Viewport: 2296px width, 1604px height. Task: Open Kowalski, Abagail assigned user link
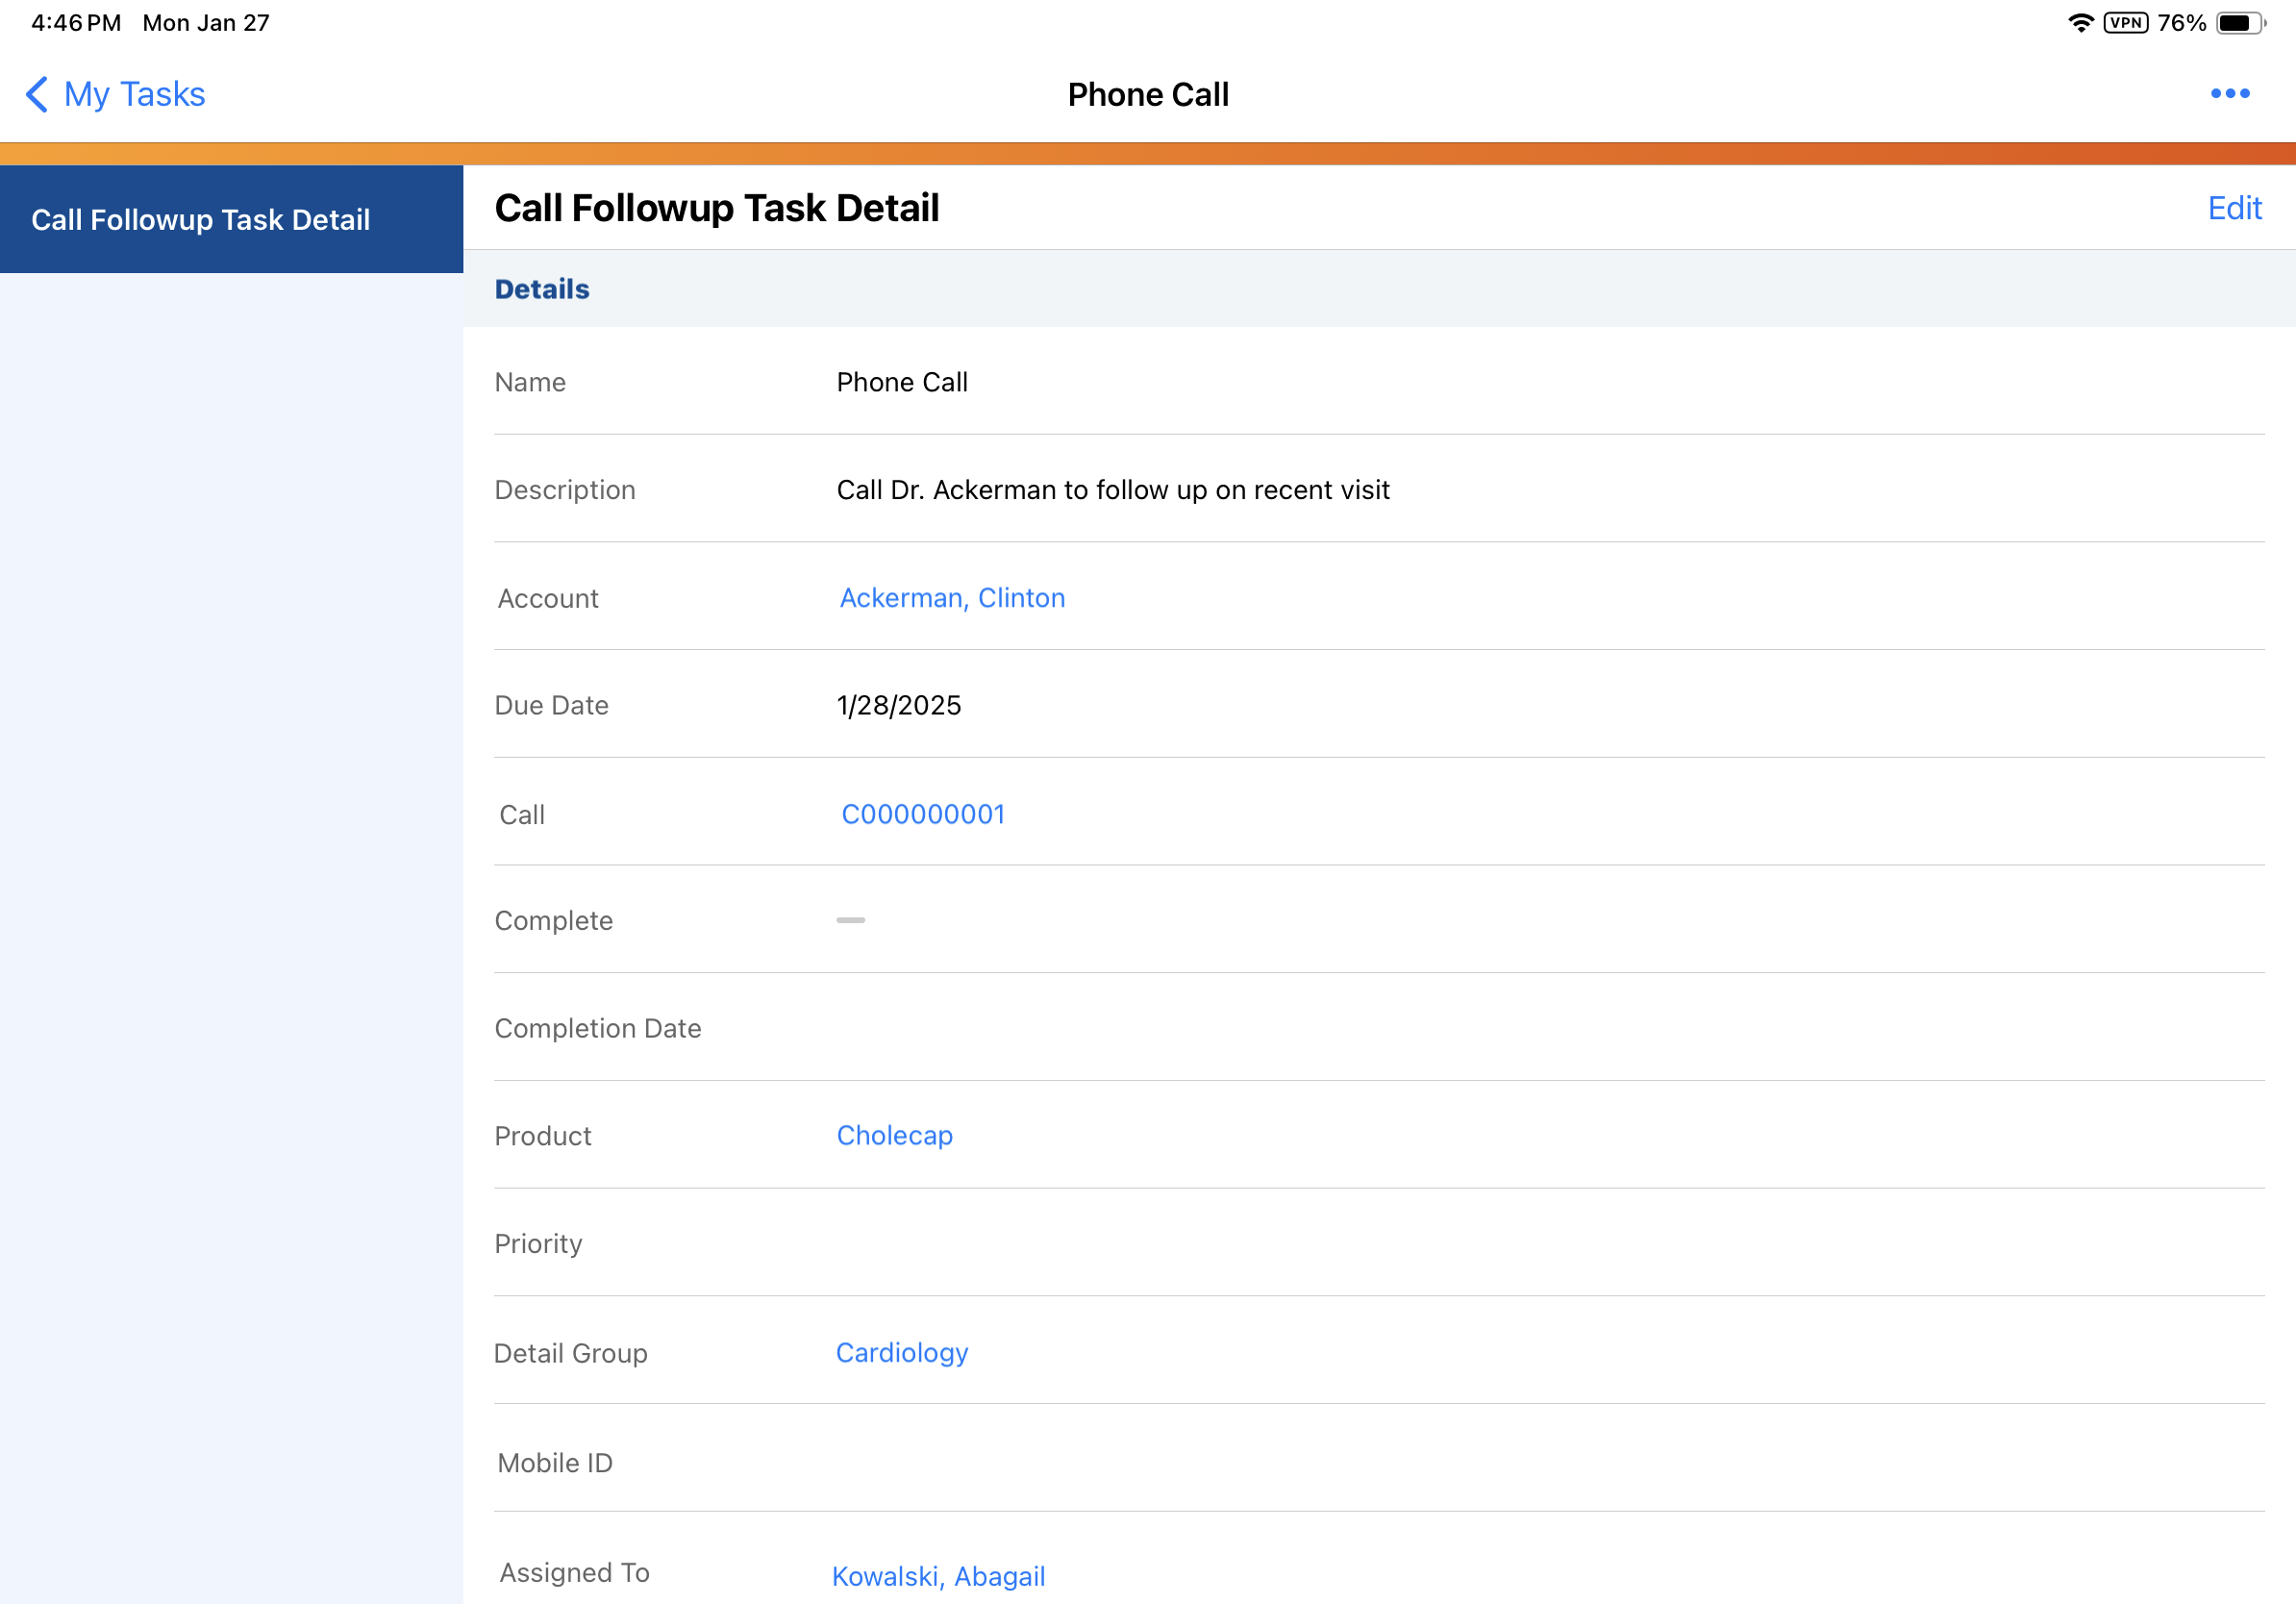pyautogui.click(x=938, y=1576)
